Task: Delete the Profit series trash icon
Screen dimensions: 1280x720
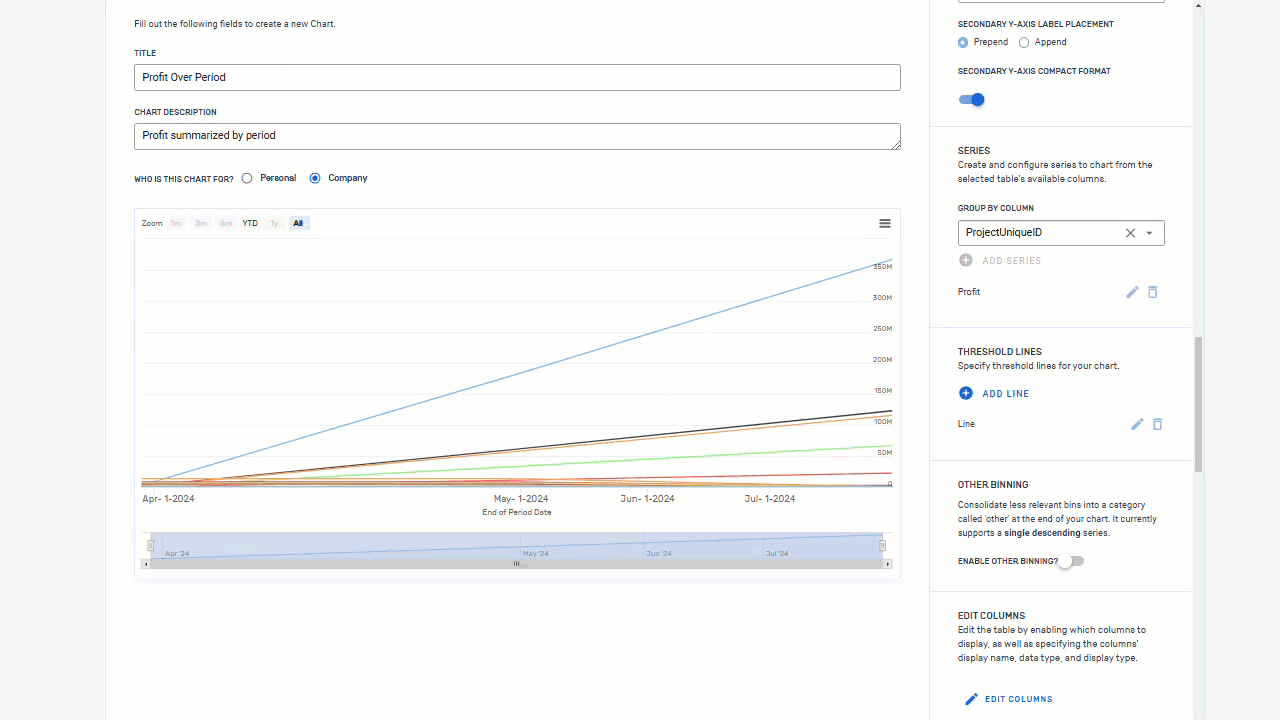Action: (1153, 292)
